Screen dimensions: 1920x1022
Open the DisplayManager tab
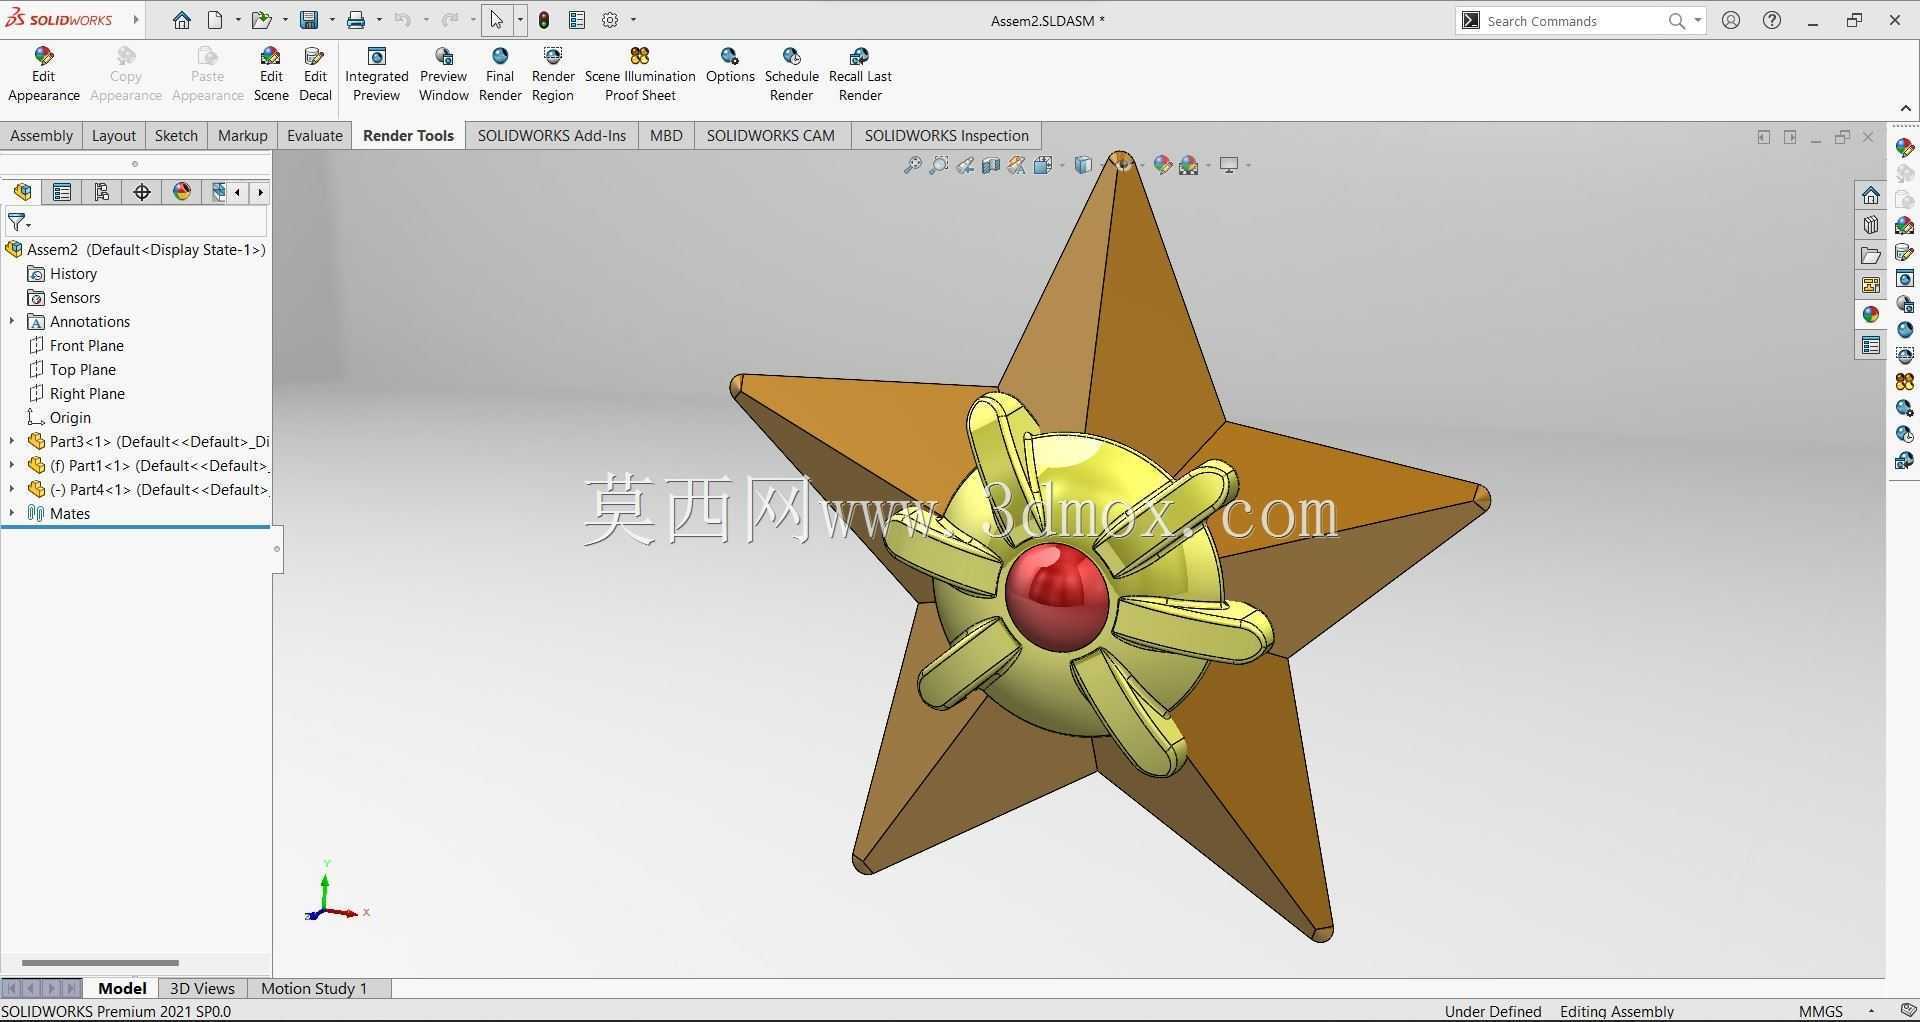[x=182, y=192]
